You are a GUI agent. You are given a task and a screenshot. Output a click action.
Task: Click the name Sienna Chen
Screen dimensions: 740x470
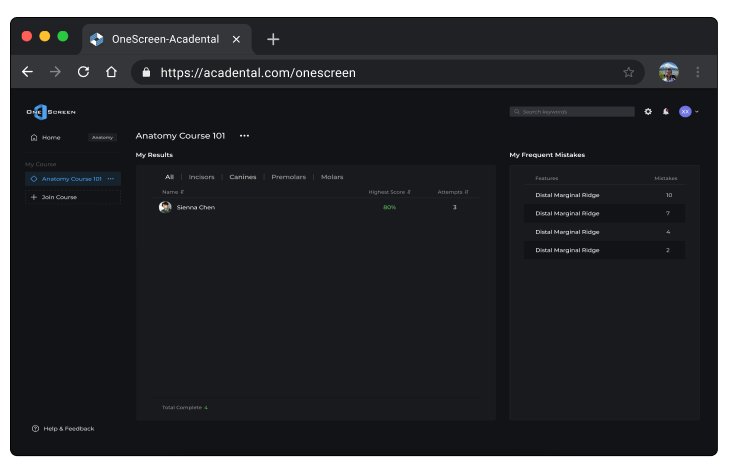click(x=196, y=208)
